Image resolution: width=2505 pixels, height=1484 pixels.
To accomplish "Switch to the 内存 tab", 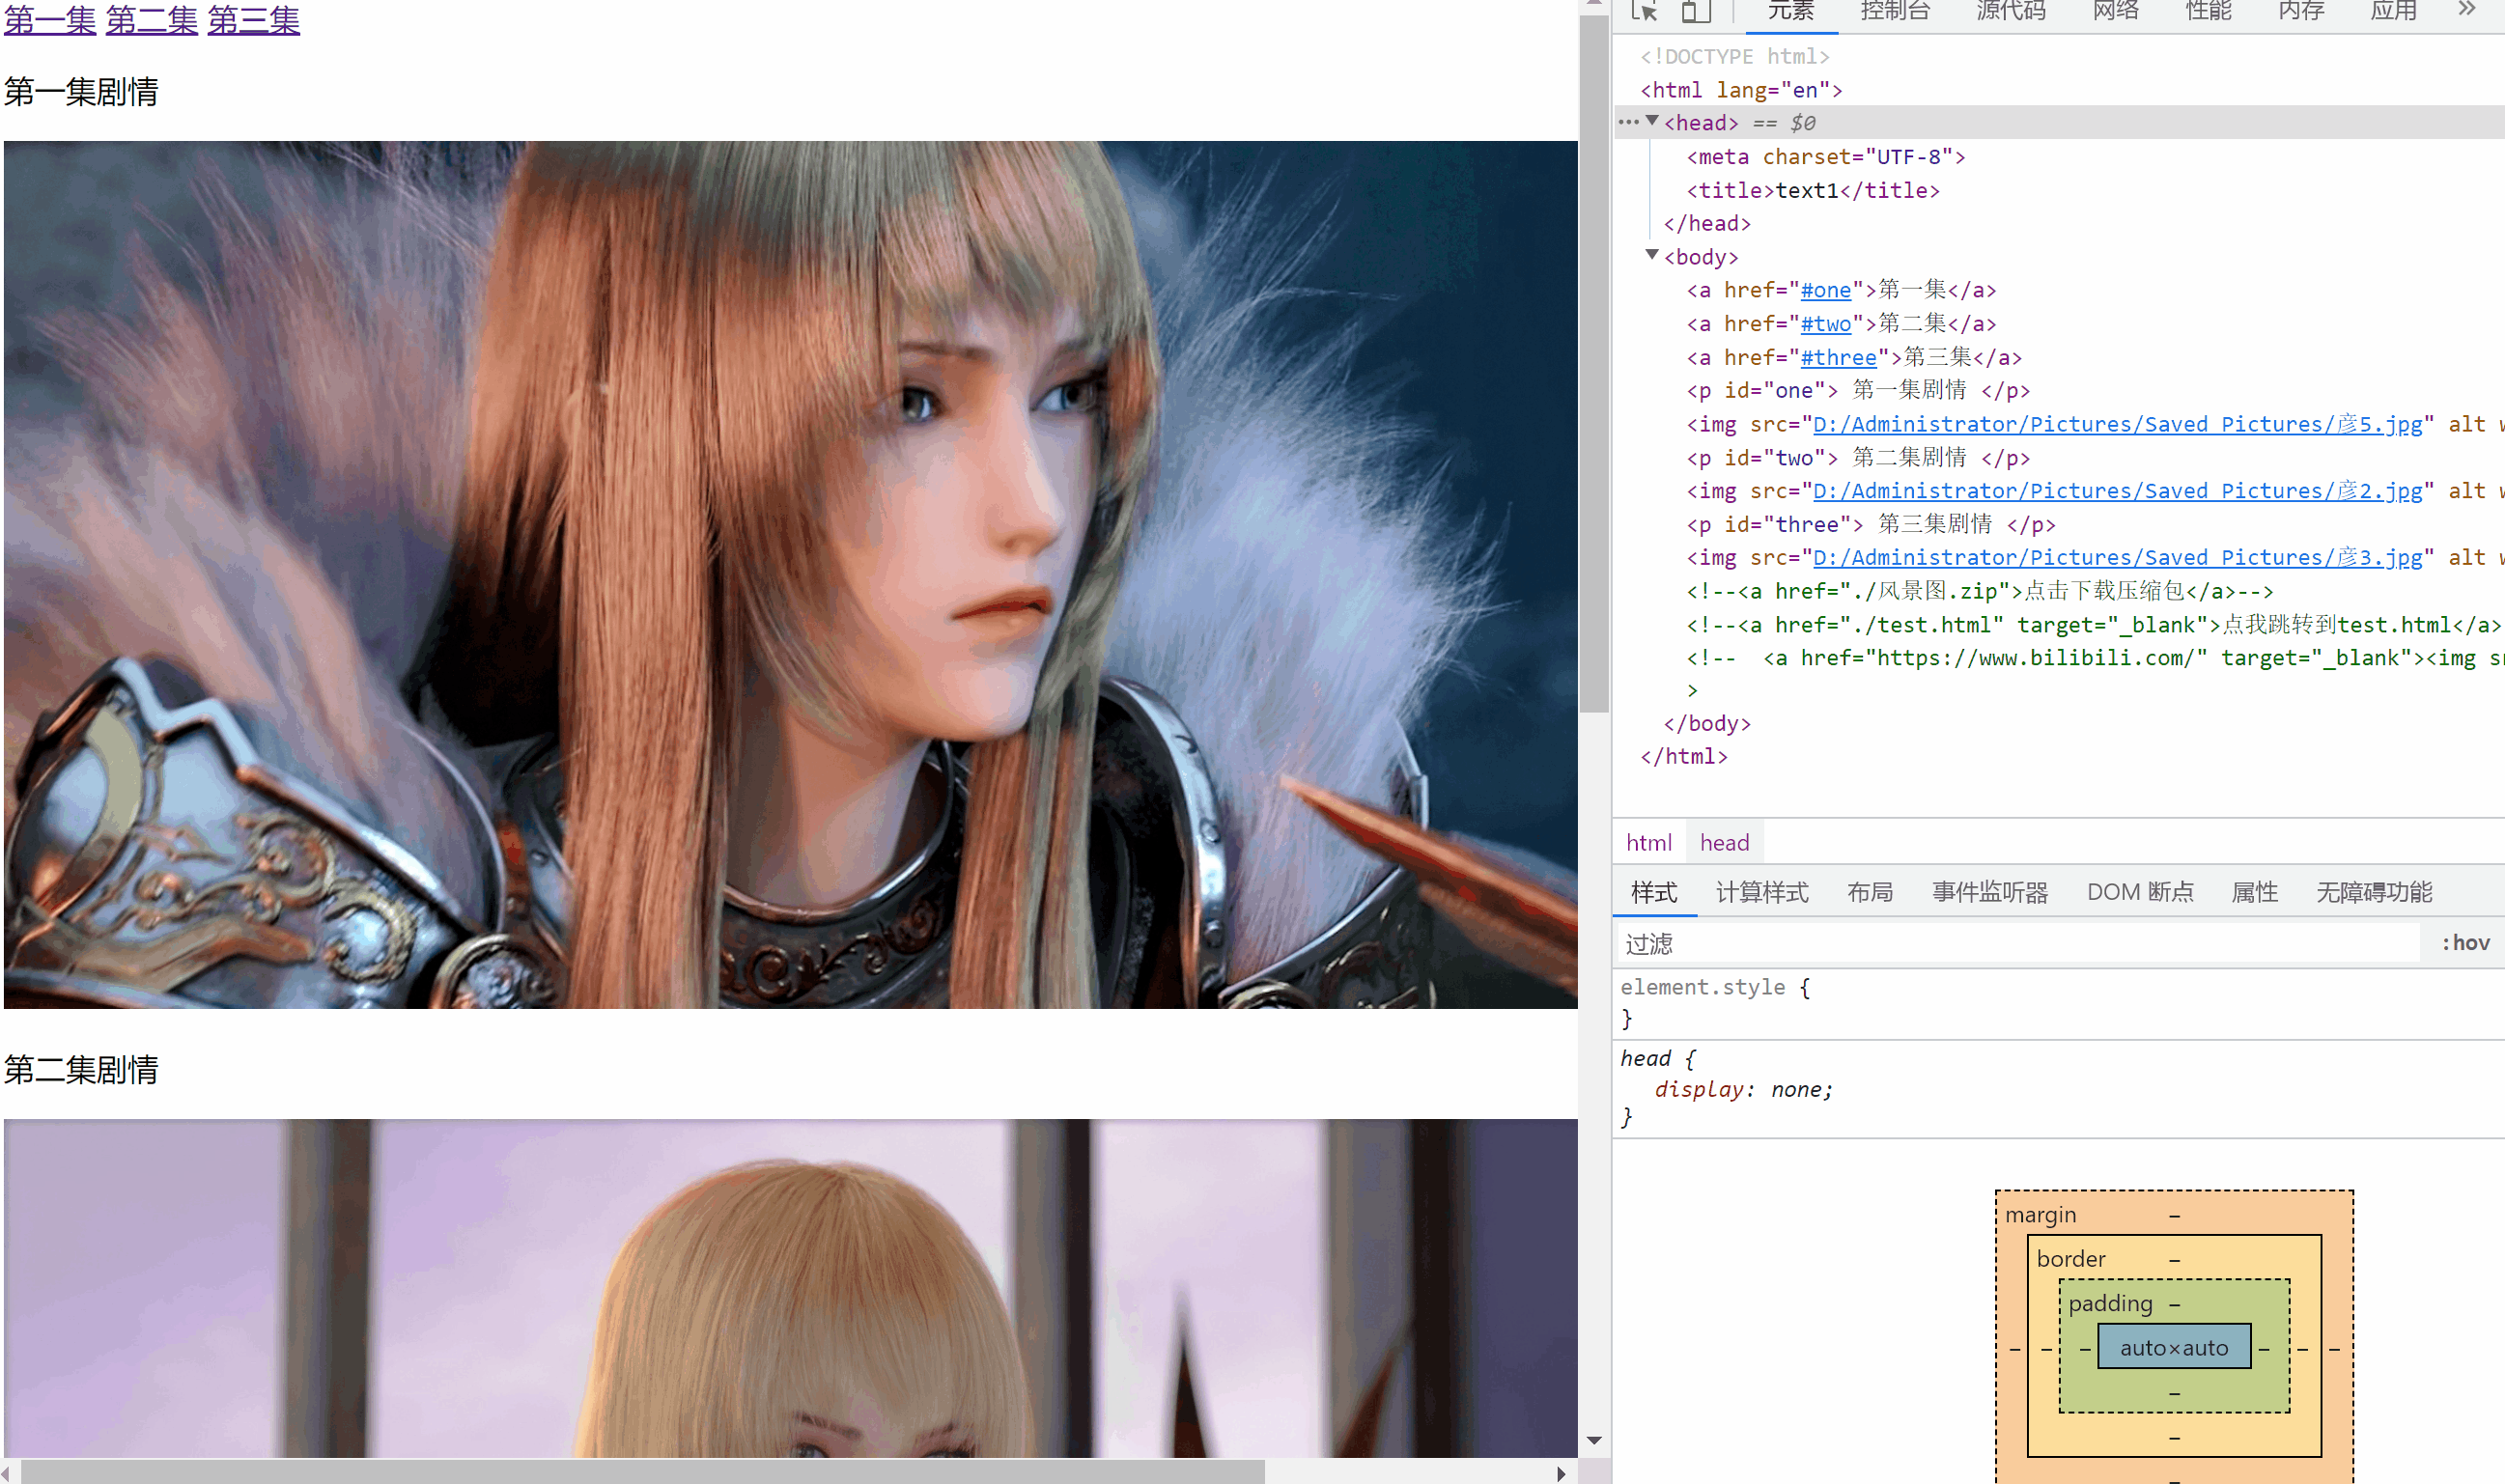I will click(x=2301, y=11).
